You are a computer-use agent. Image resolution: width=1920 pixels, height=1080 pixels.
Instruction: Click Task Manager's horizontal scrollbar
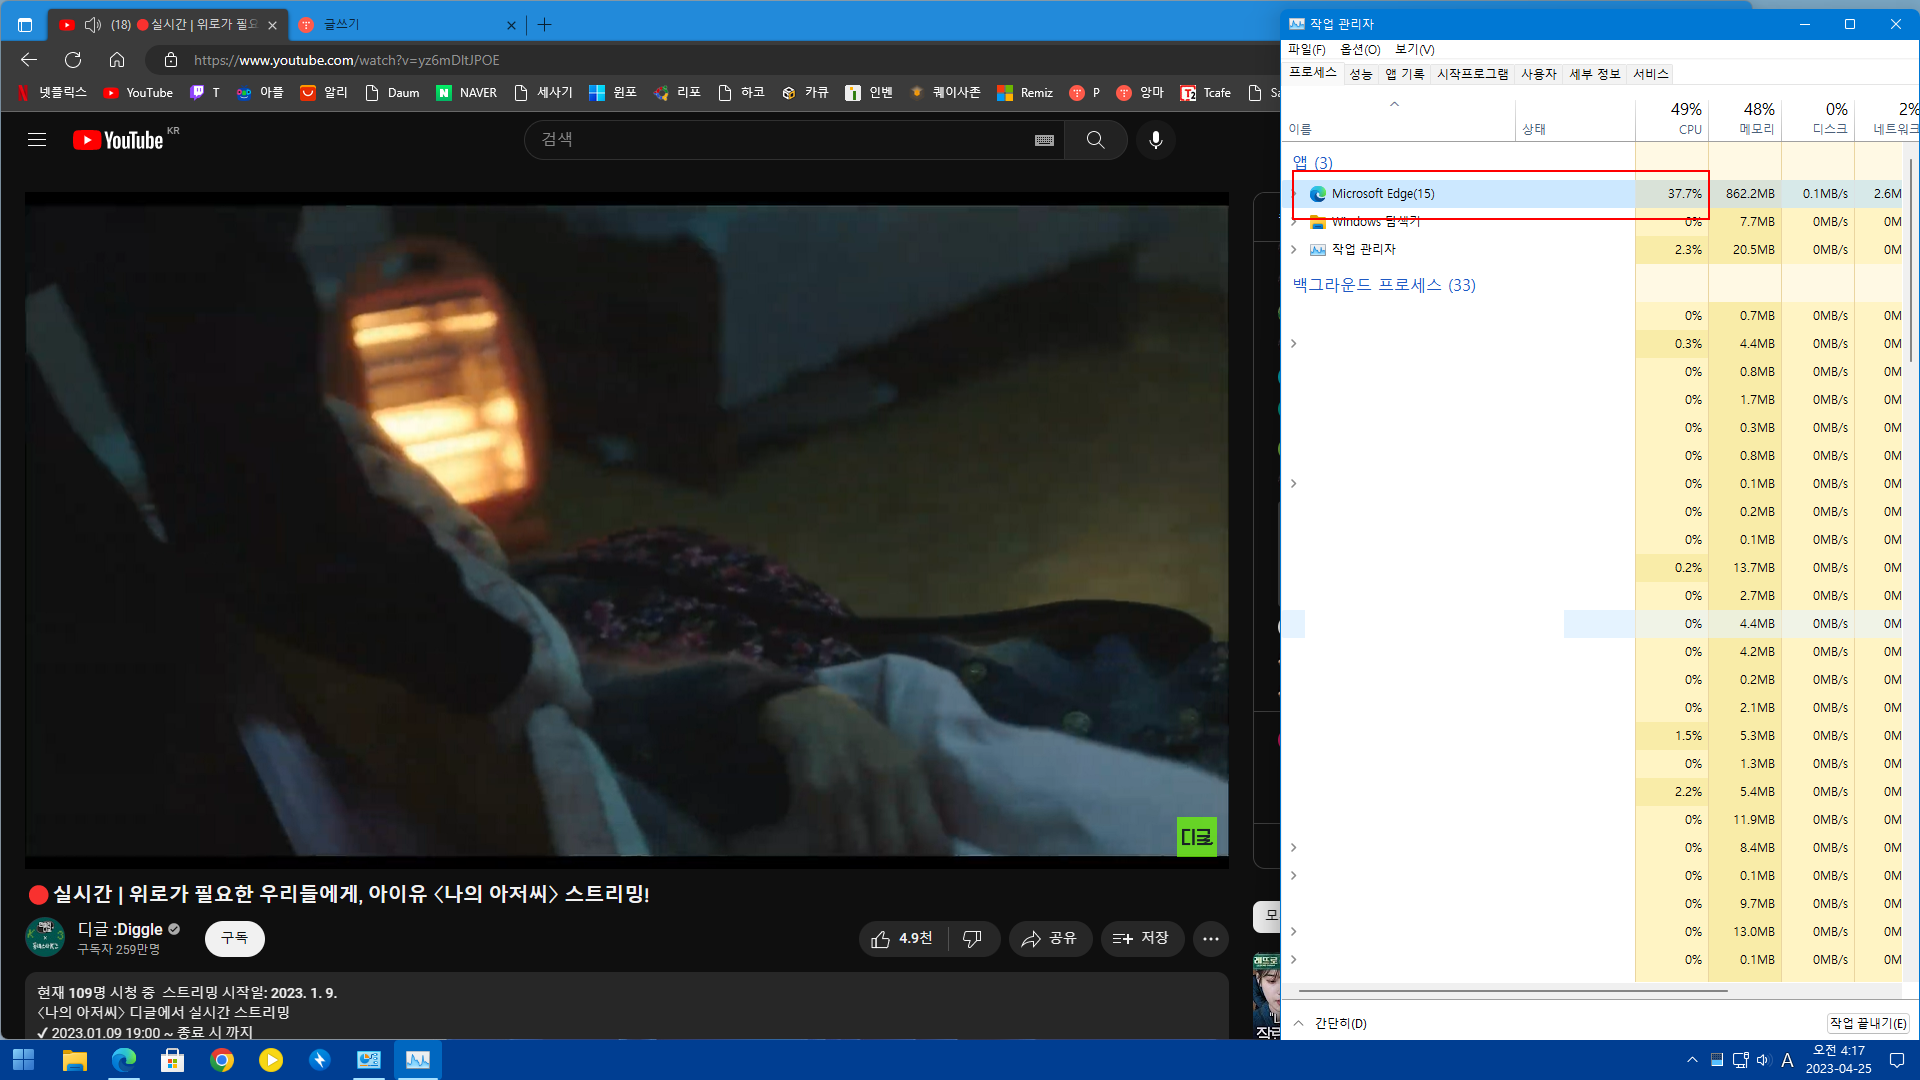[x=1513, y=991]
